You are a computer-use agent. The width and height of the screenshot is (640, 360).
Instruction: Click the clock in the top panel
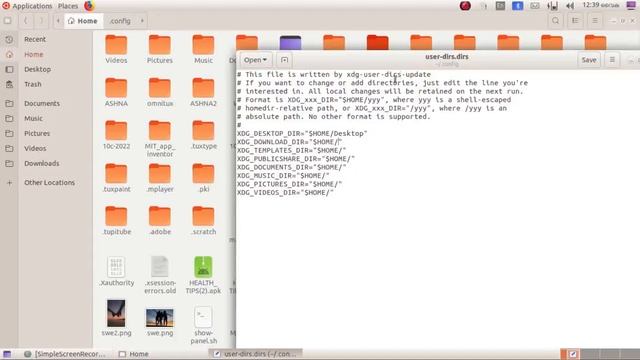[x=601, y=5]
